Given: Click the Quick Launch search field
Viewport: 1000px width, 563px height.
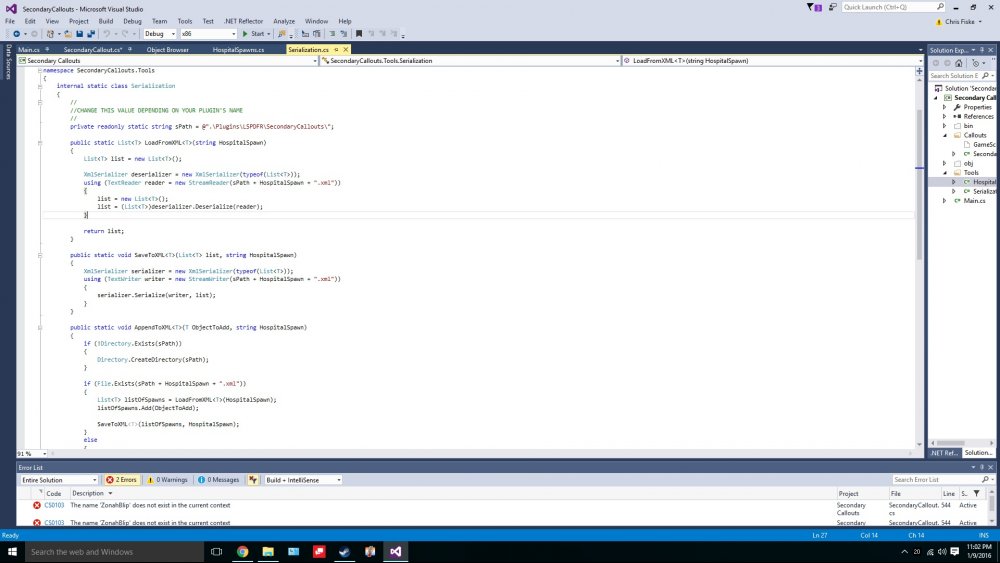Looking at the screenshot, I should pyautogui.click(x=893, y=7).
